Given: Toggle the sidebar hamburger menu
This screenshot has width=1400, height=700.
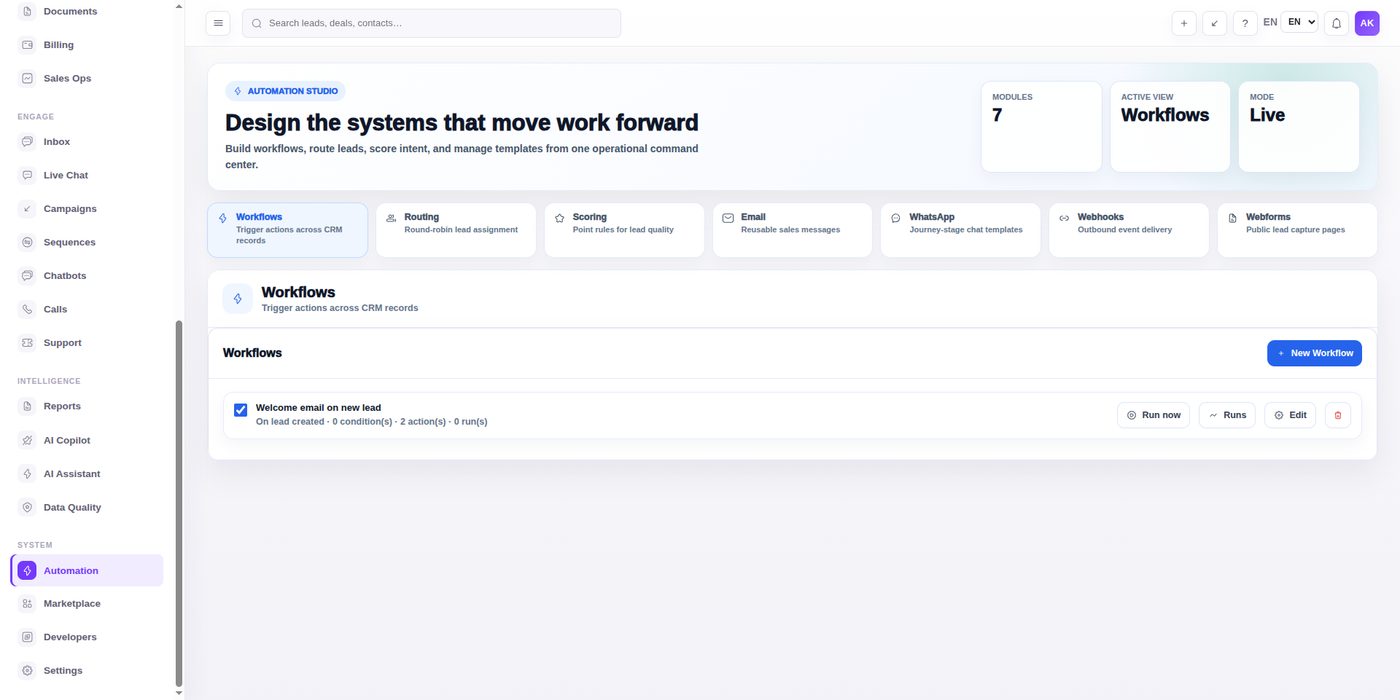Looking at the screenshot, I should coord(218,23).
